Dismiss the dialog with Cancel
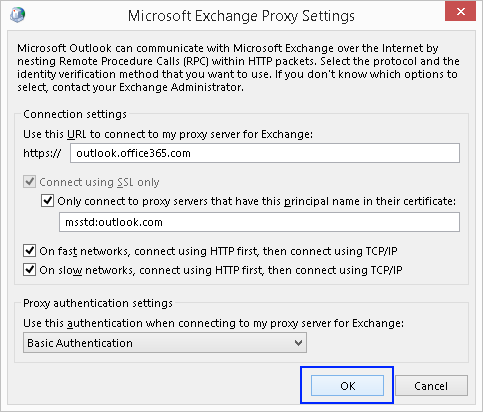483x412 pixels. (x=431, y=386)
